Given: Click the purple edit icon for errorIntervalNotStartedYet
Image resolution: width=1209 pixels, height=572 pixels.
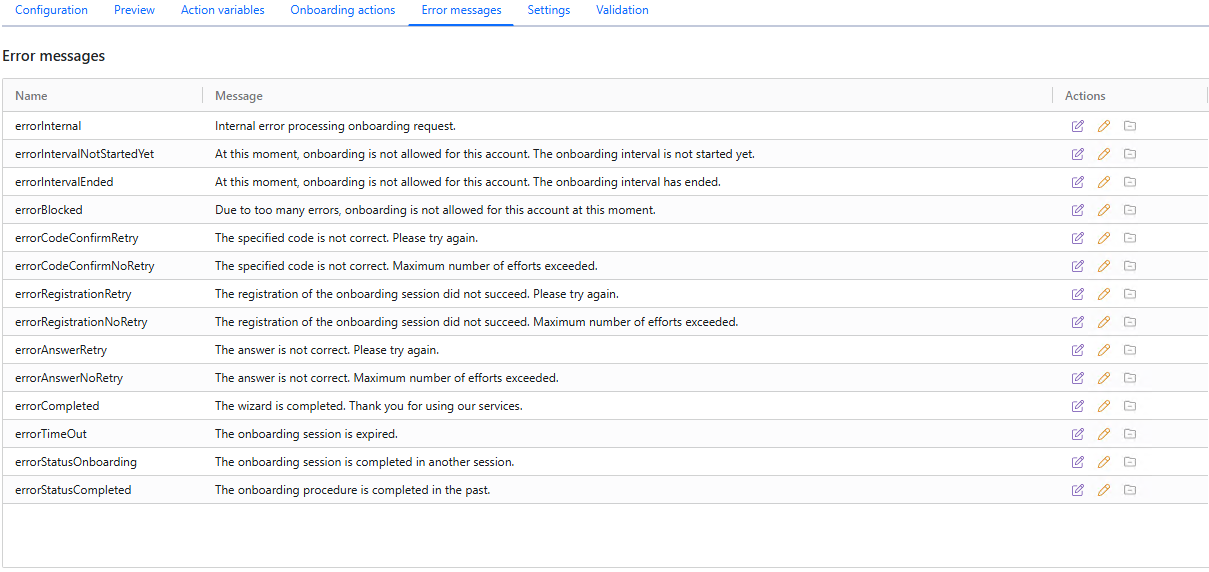Looking at the screenshot, I should tap(1078, 154).
